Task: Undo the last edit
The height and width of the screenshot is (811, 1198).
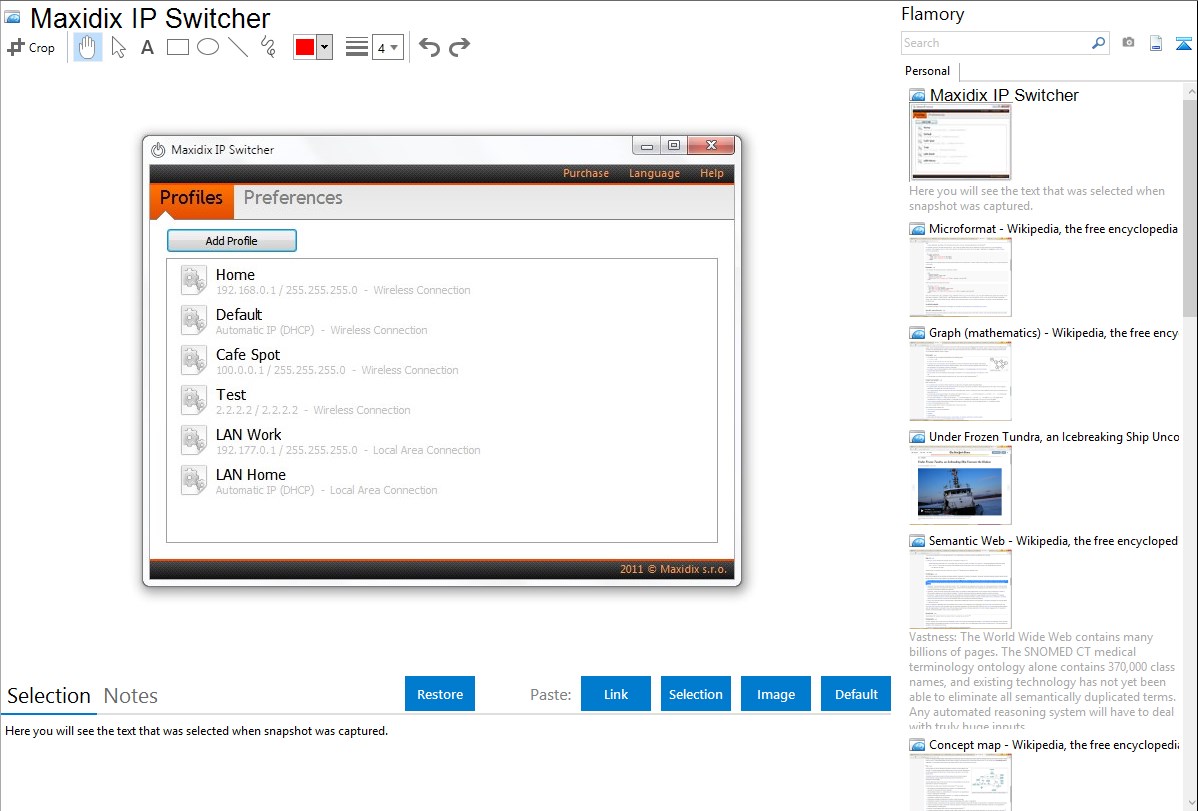Action: 429,47
